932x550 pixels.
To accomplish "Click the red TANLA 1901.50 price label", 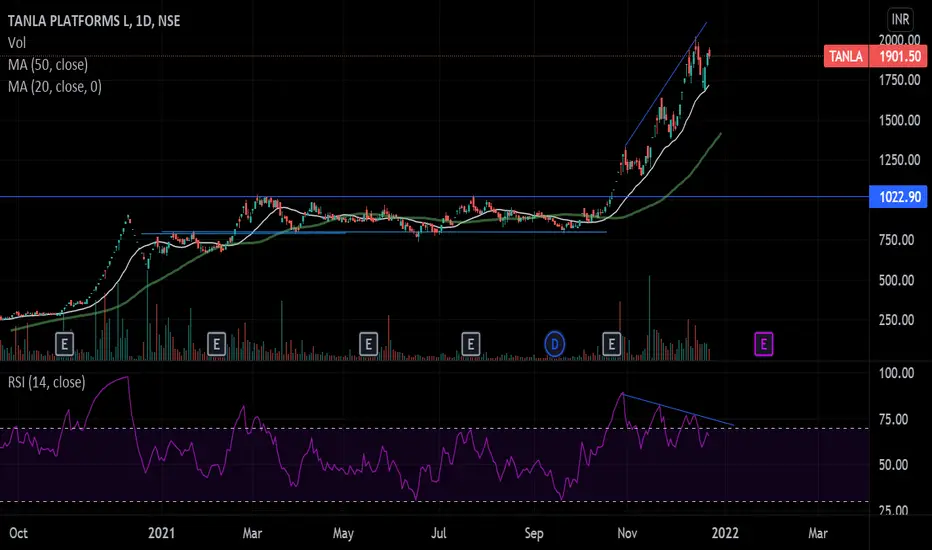I will [x=875, y=56].
